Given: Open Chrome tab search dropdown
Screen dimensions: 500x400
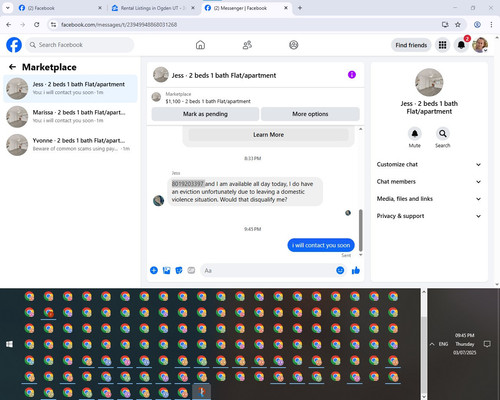Looking at the screenshot, I should tap(7, 8).
